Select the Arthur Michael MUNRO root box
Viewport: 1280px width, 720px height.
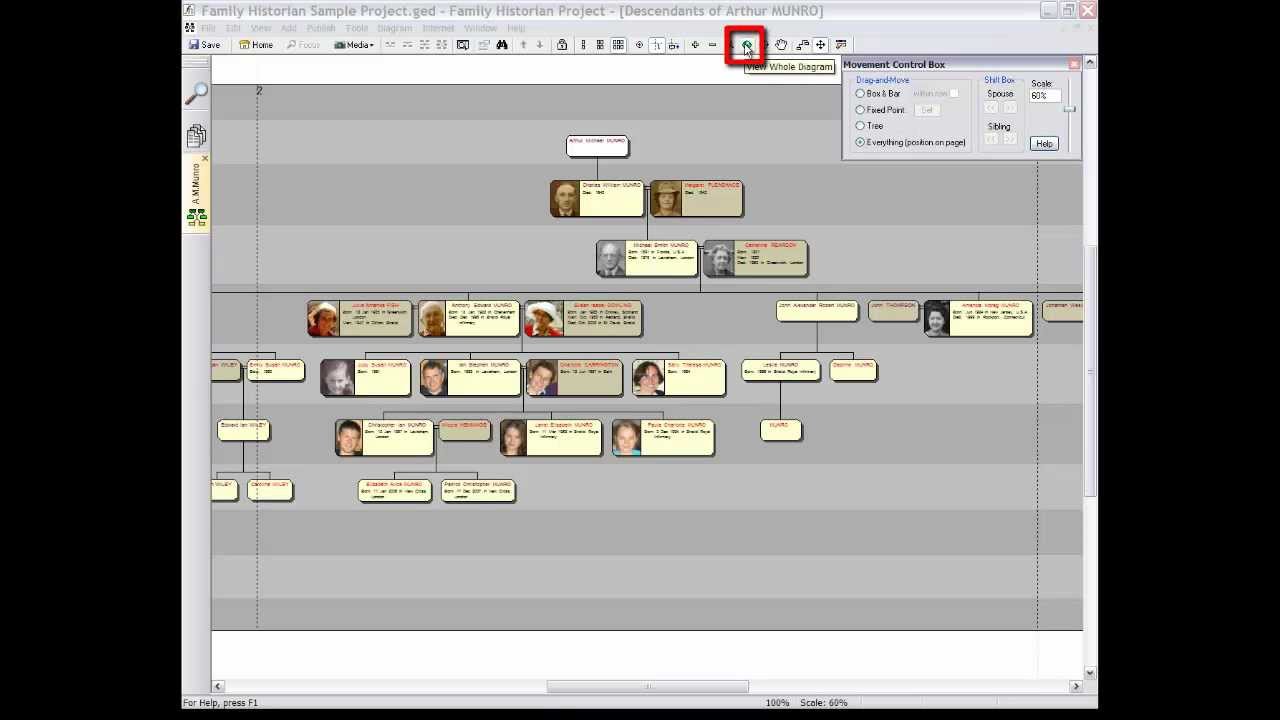tap(597, 146)
